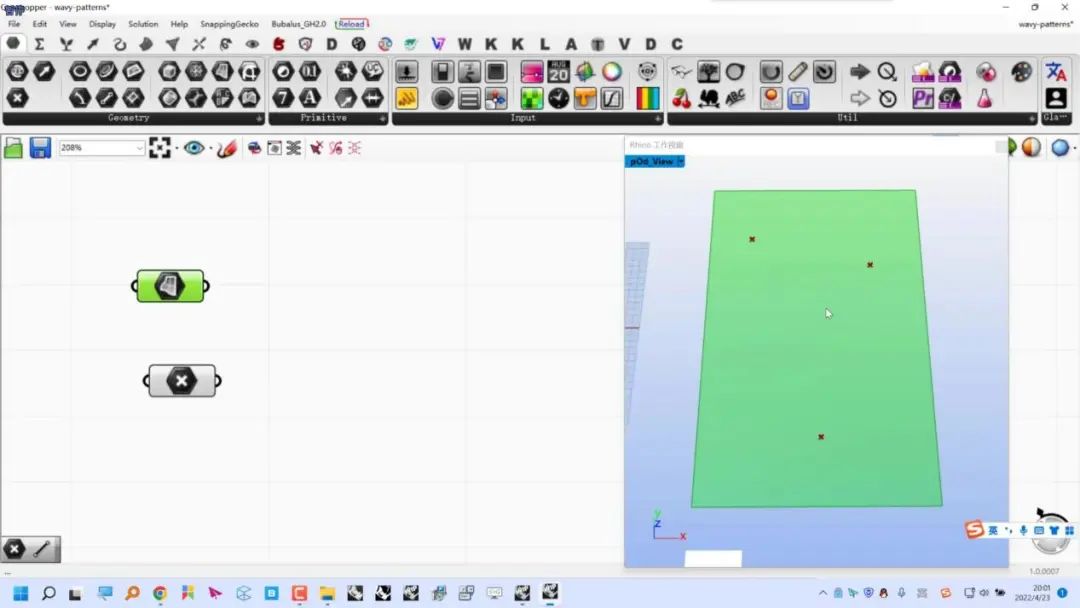Open the Solution menu
1080x608 pixels.
point(143,24)
